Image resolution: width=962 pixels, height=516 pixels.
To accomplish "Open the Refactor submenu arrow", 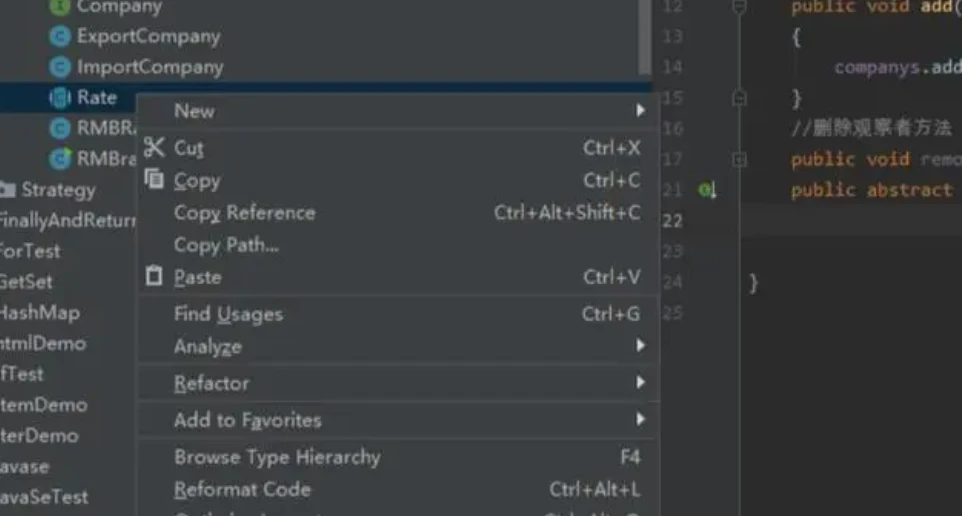I will 640,382.
